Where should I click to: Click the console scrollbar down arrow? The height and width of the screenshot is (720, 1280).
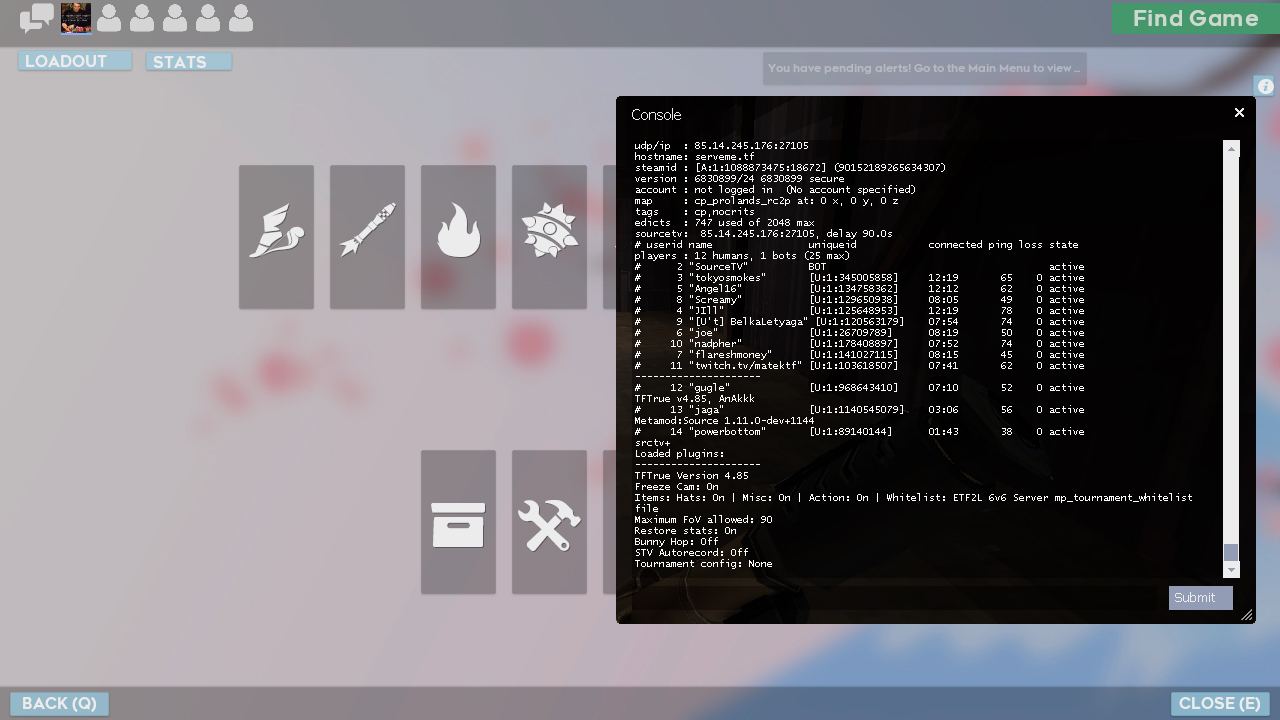1231,570
